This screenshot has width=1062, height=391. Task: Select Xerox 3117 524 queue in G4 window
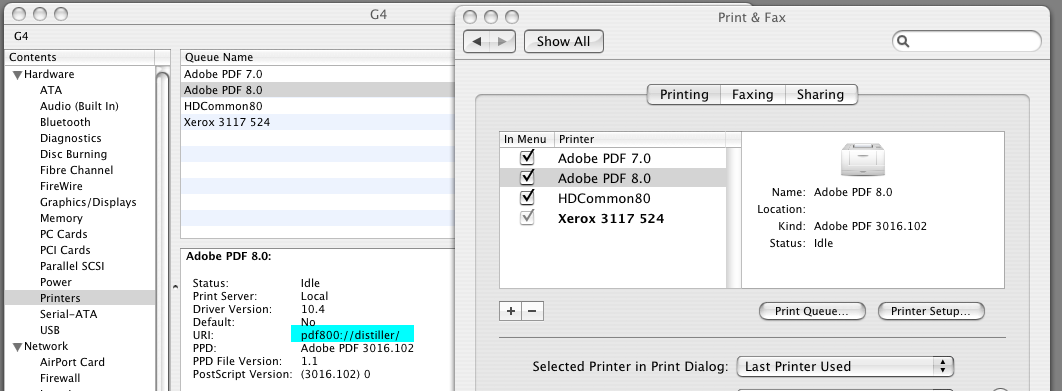317,122
